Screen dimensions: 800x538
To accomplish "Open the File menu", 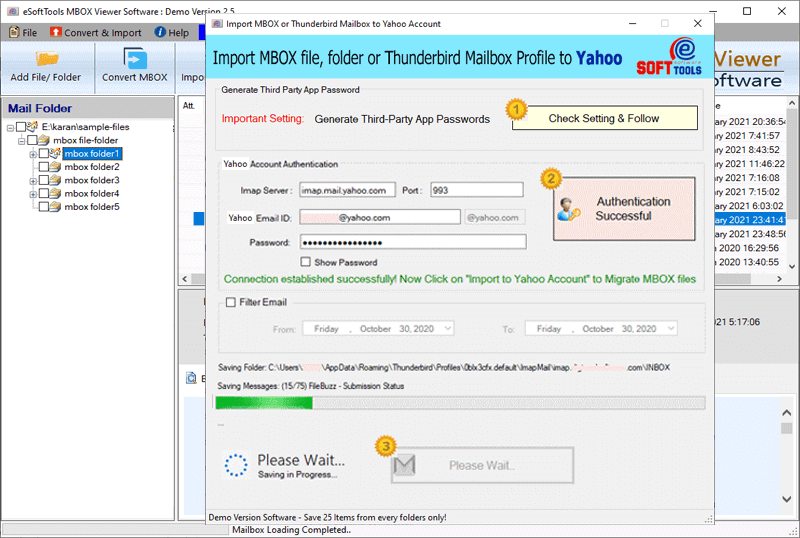I will [23, 33].
